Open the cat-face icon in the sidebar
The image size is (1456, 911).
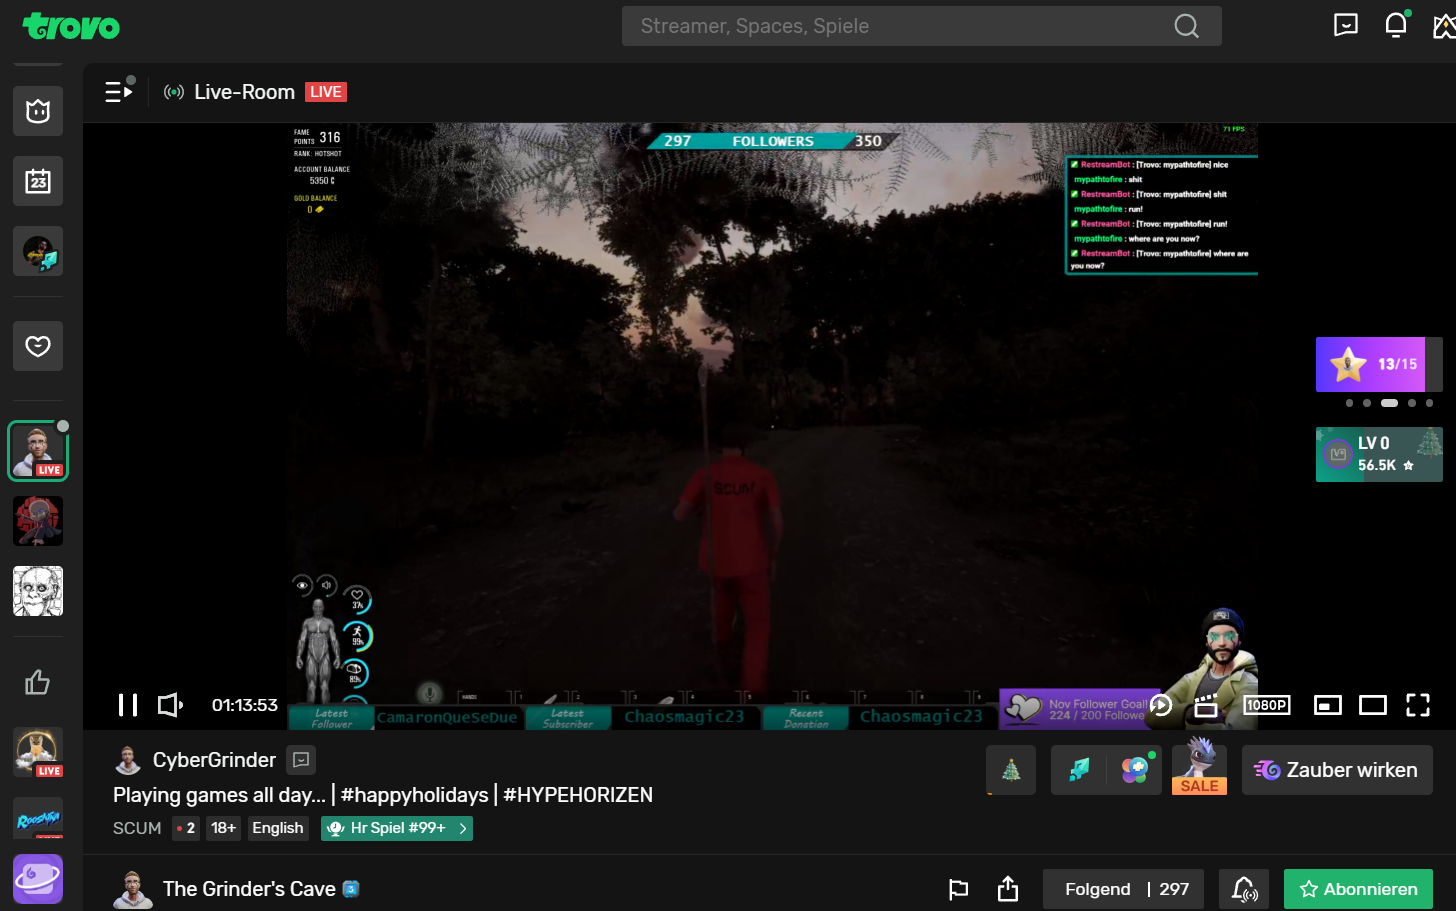click(38, 111)
